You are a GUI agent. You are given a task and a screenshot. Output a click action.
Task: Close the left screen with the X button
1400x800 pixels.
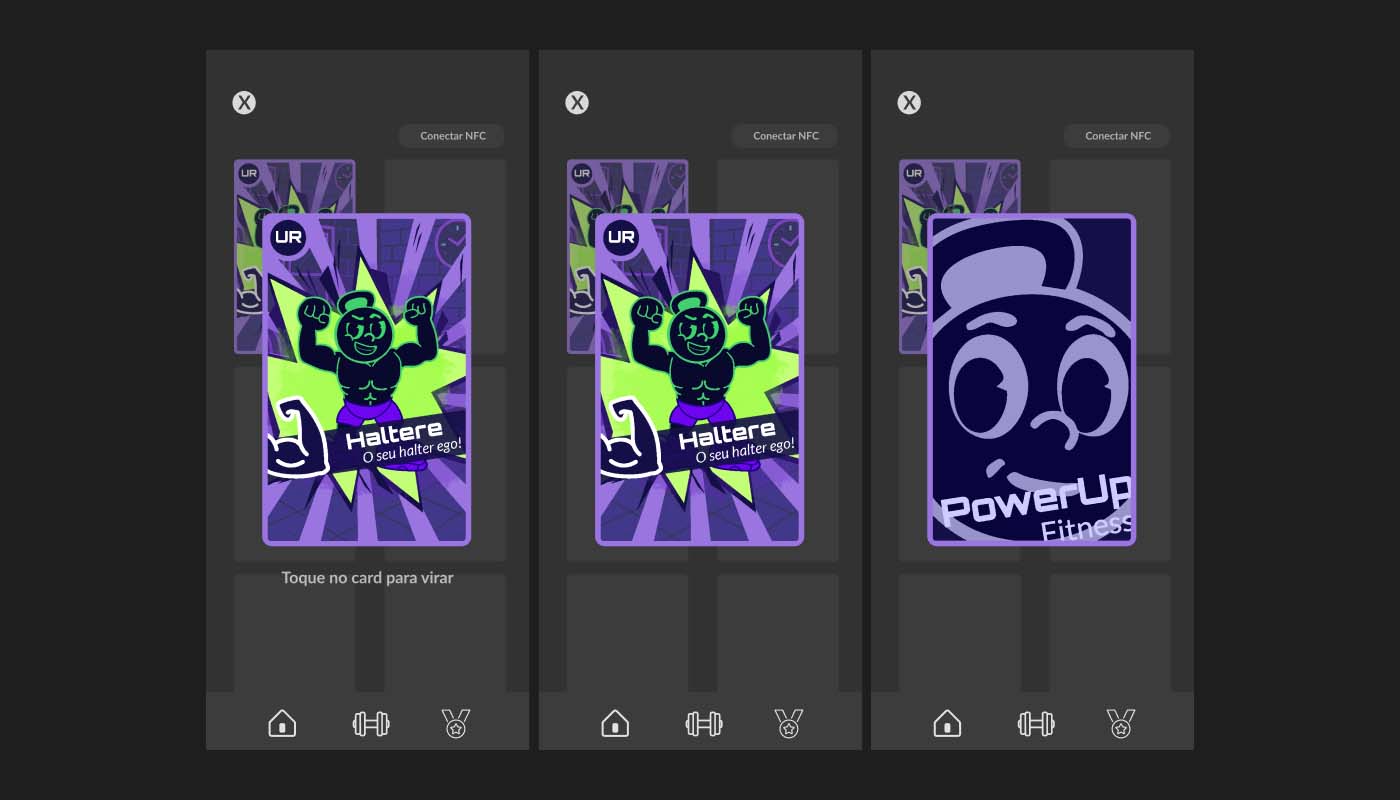pos(244,102)
